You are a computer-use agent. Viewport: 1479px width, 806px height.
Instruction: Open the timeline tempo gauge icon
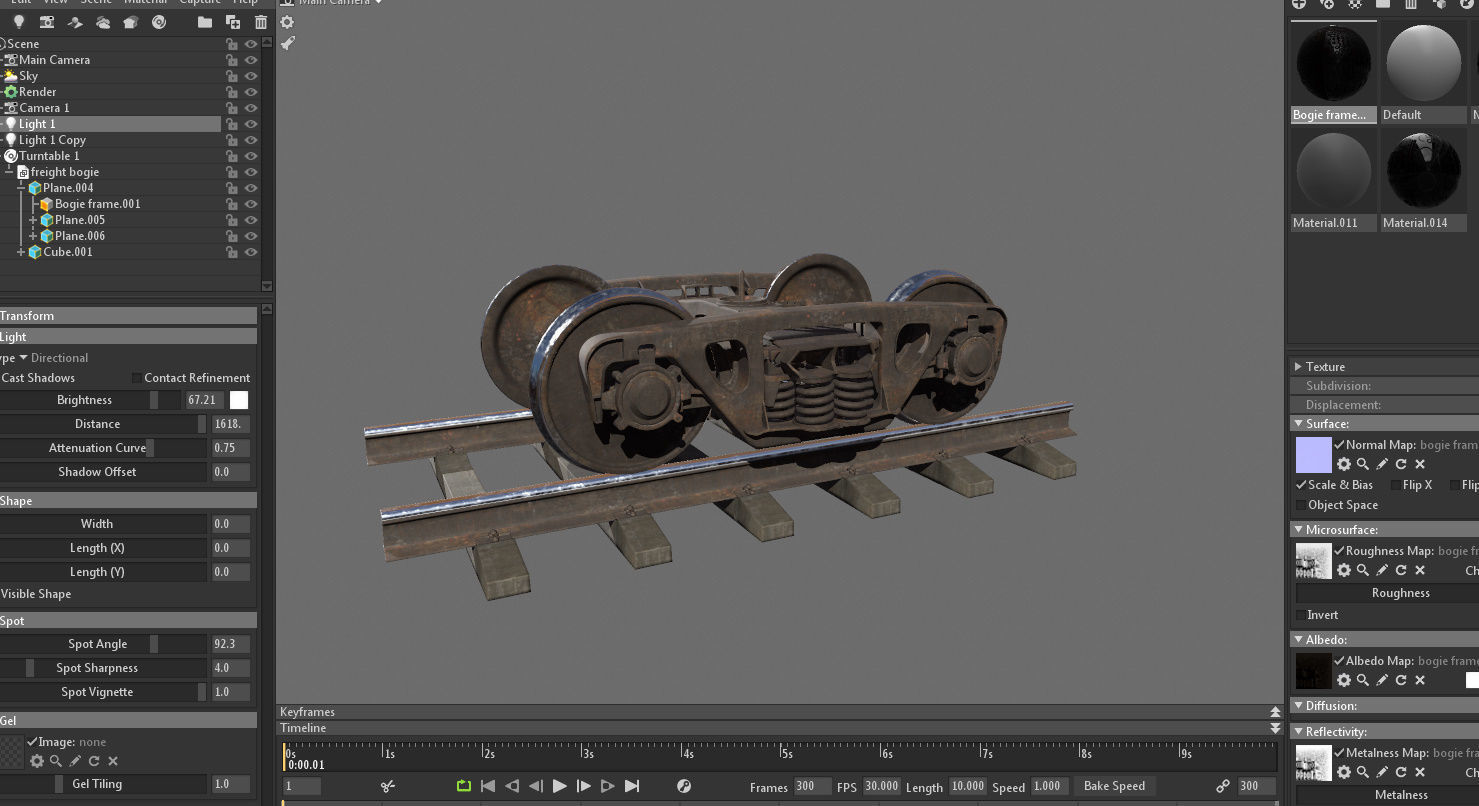[684, 786]
